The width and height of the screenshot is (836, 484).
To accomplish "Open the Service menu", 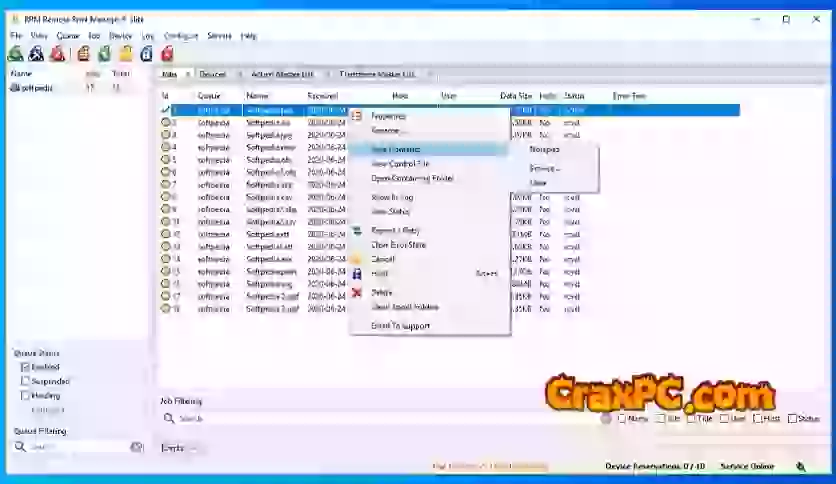I will coord(219,36).
